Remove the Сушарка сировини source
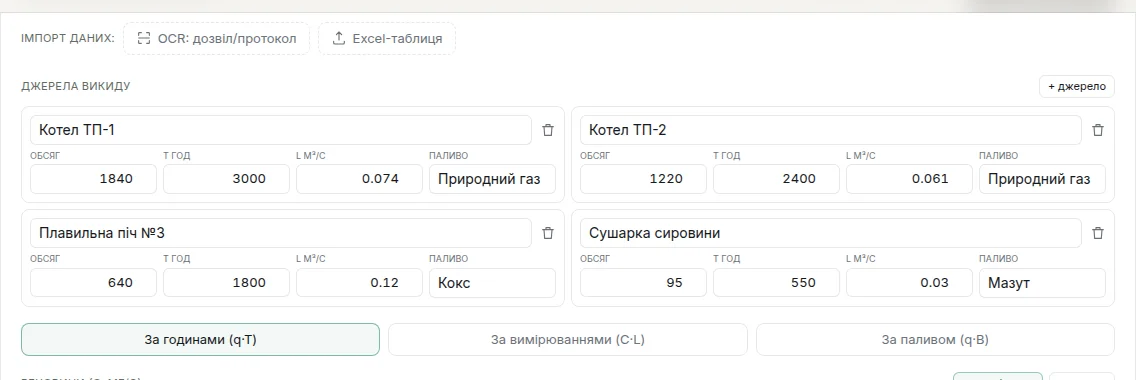This screenshot has height=380, width=1136. [1098, 233]
